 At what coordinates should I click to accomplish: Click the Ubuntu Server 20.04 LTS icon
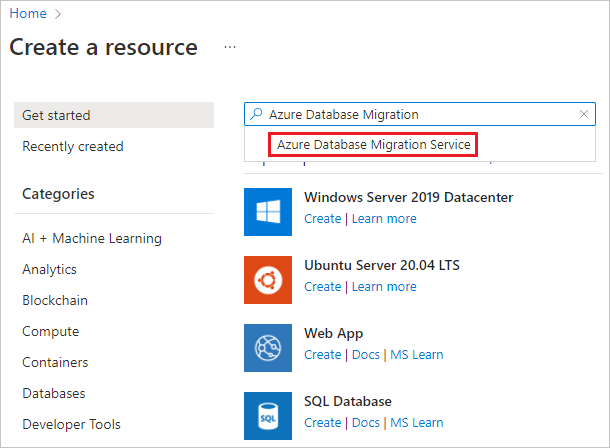pos(268,279)
